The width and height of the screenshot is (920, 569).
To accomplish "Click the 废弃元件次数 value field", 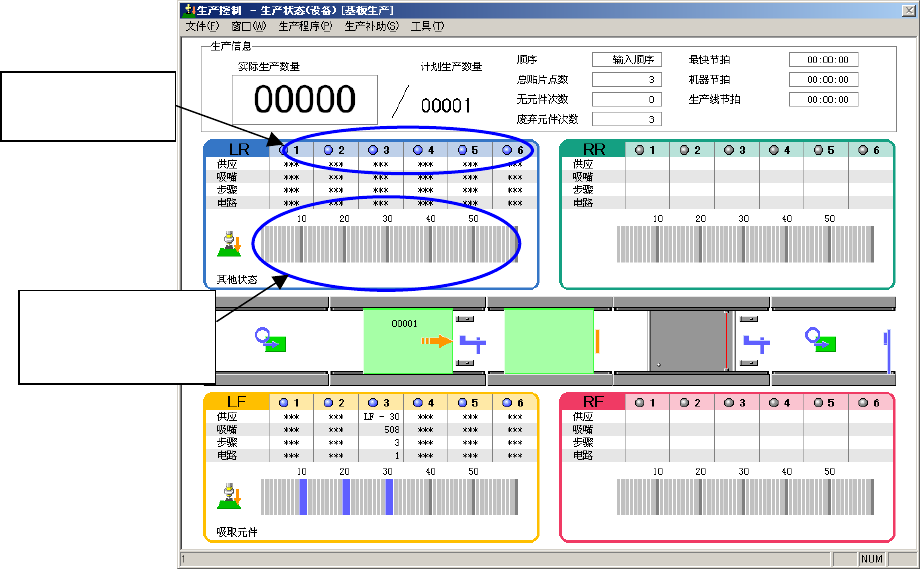I will coord(627,119).
